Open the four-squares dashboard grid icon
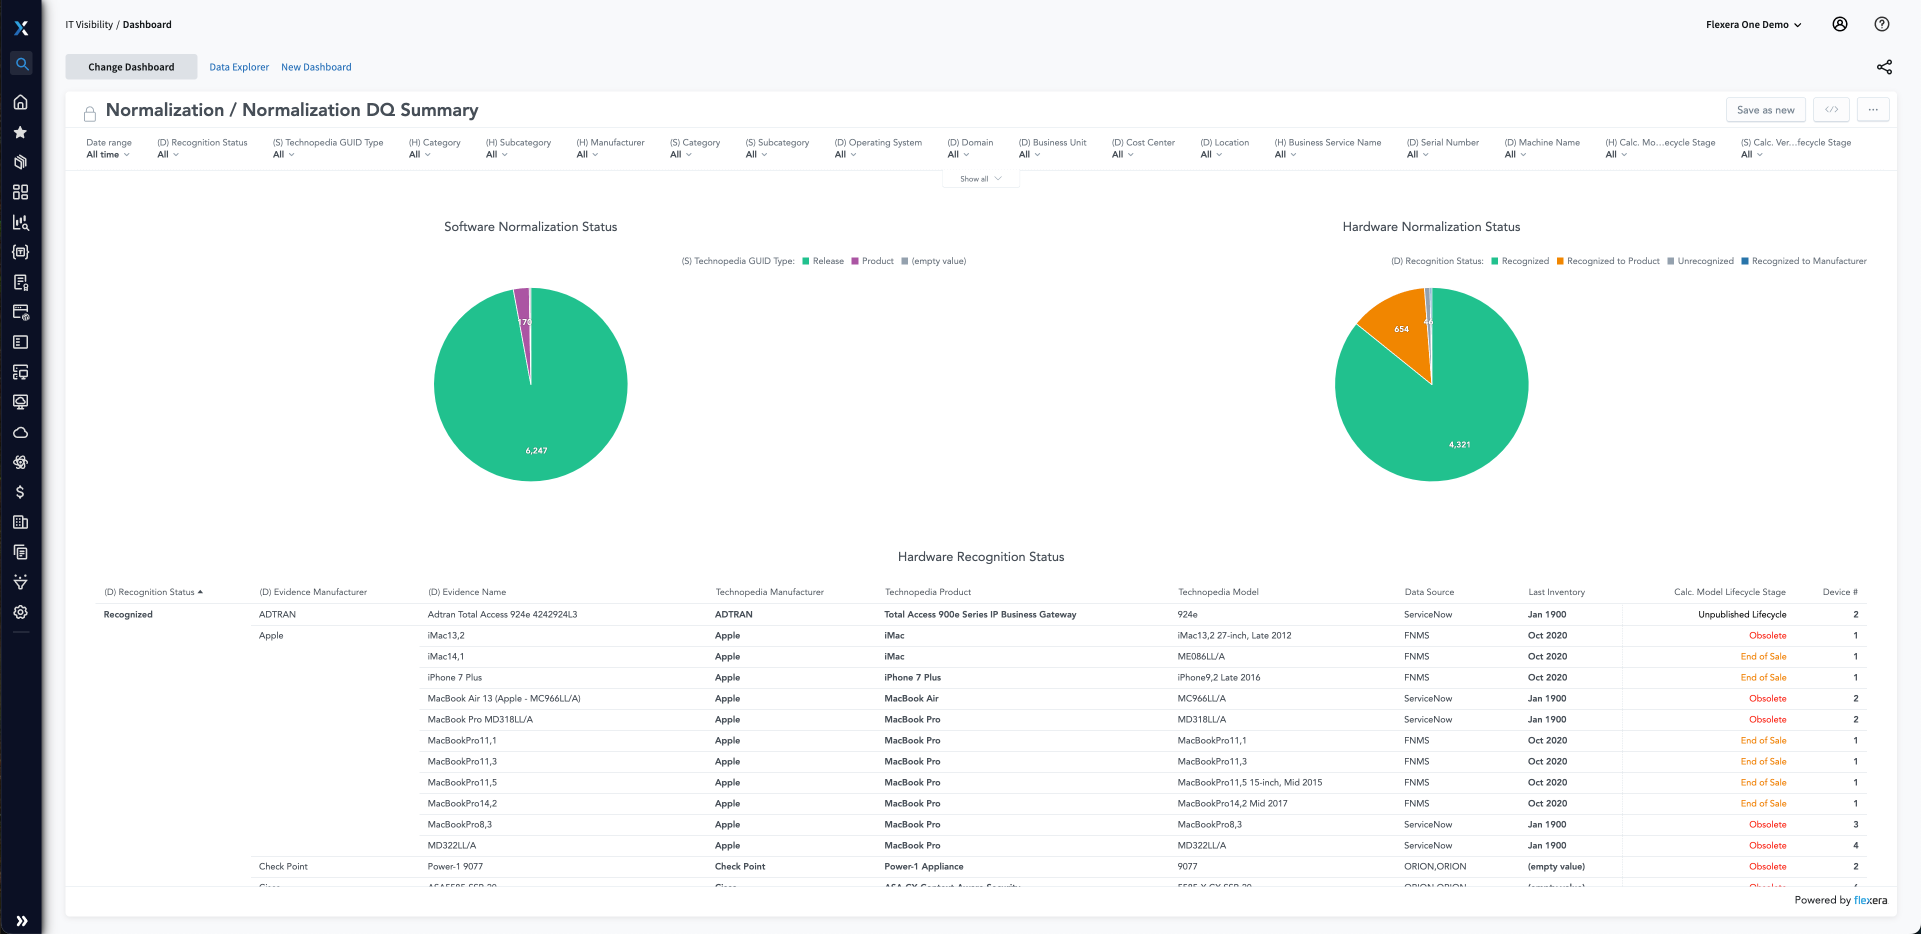 [20, 192]
